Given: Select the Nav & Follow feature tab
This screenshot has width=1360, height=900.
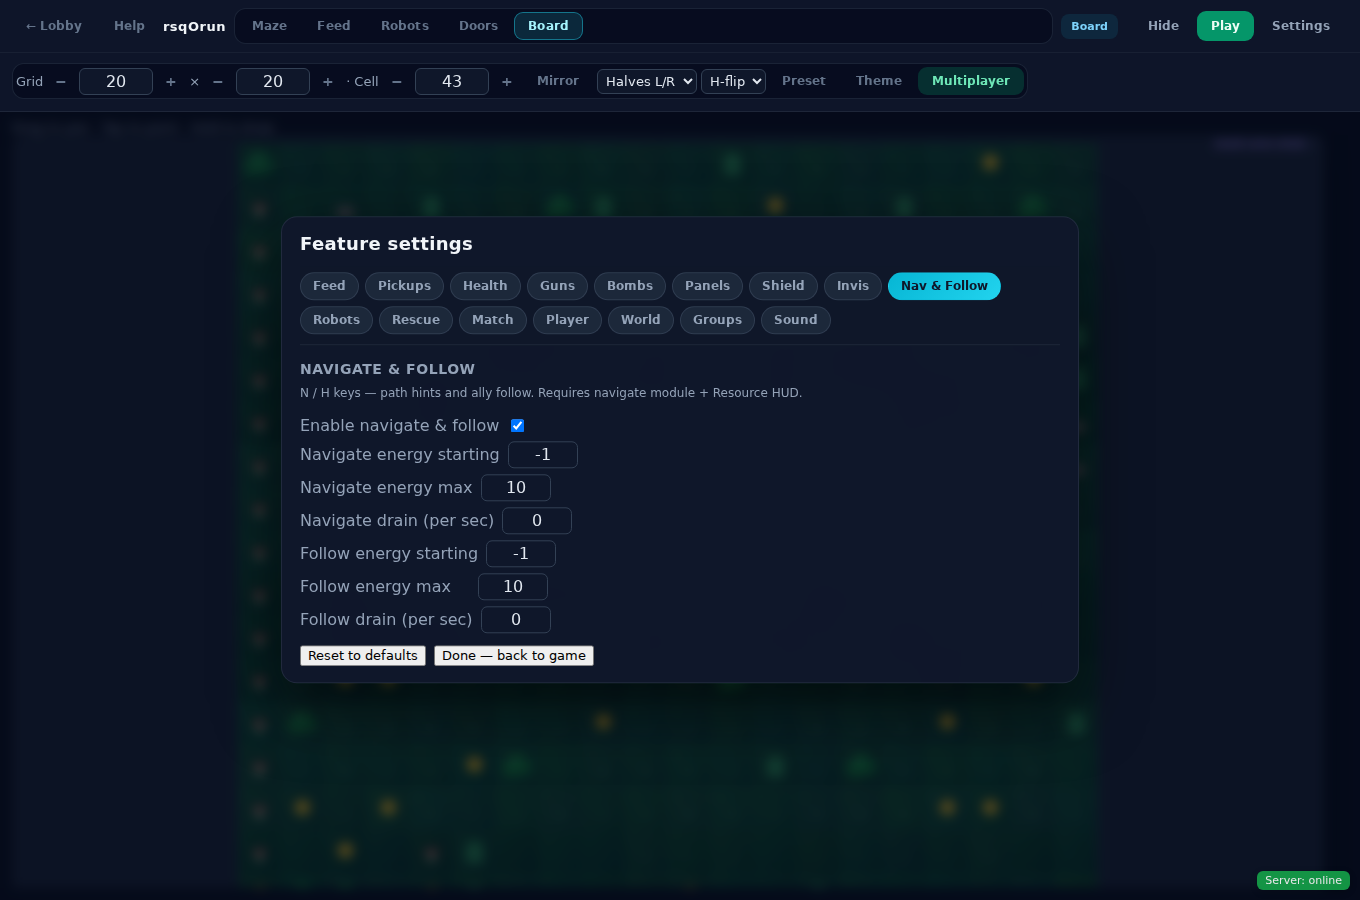Looking at the screenshot, I should coord(944,286).
